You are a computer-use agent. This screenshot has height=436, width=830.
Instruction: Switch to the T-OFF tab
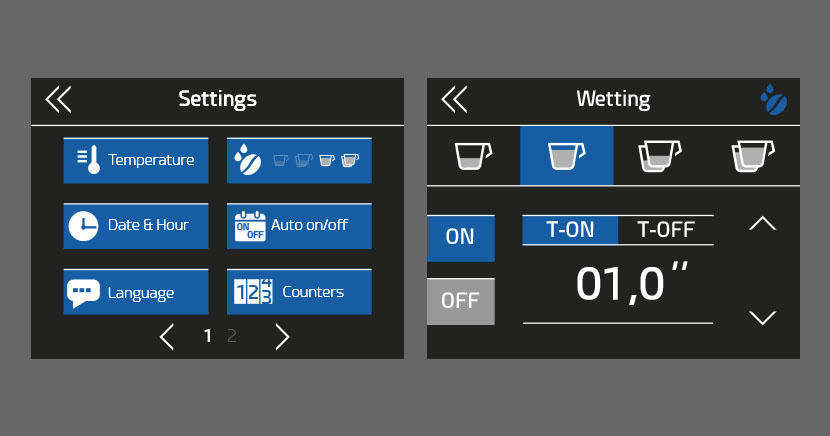coord(666,230)
